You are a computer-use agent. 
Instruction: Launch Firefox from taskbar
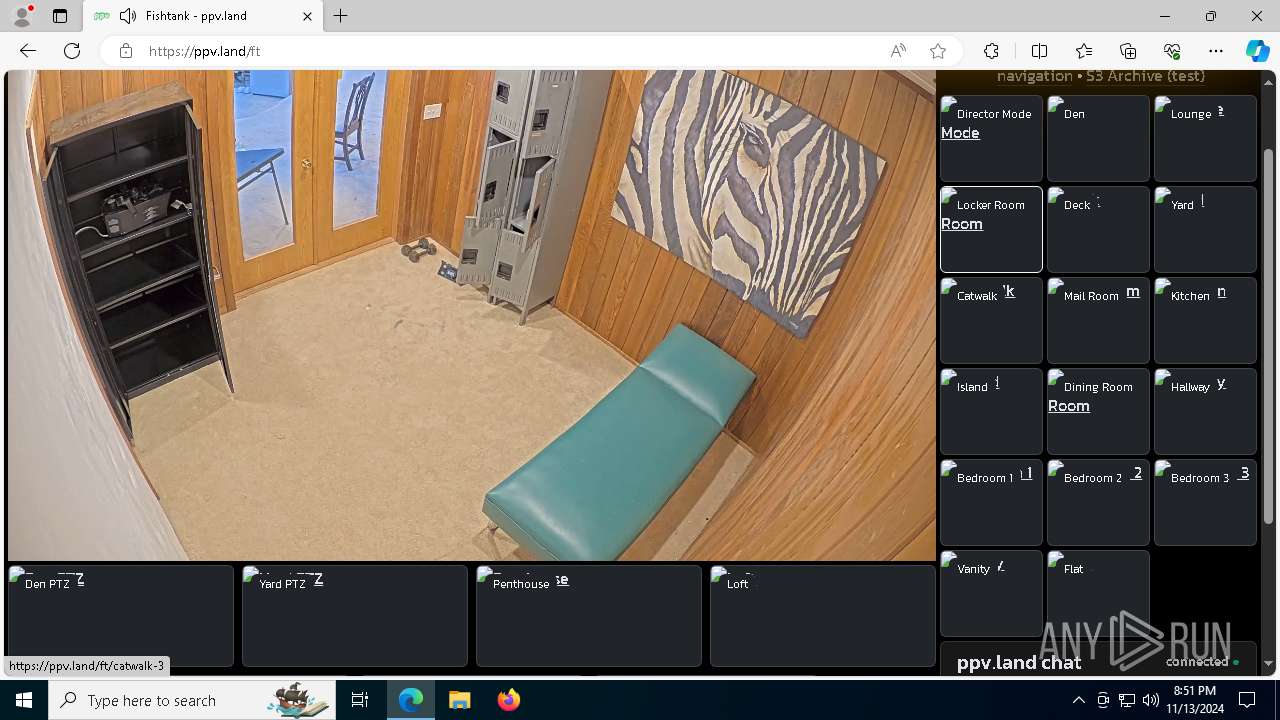click(x=508, y=700)
